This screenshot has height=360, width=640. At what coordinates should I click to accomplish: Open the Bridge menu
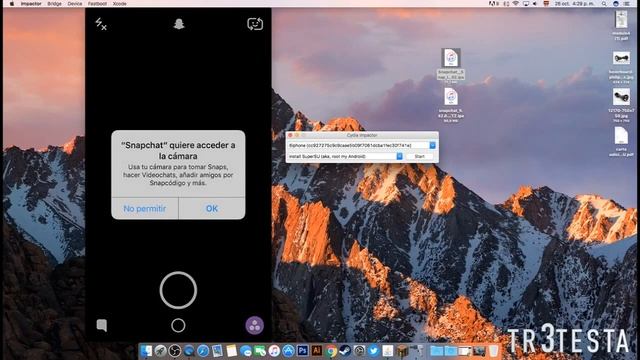coord(54,4)
